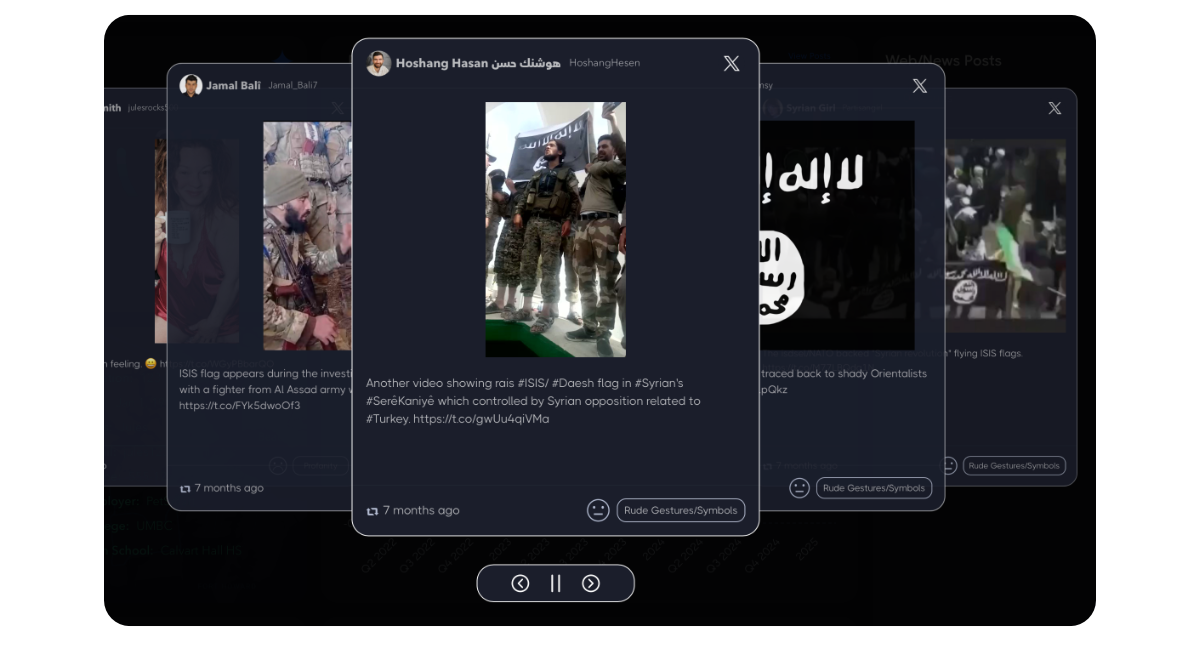Pause the post carousel
This screenshot has width=1200, height=650.
(555, 584)
